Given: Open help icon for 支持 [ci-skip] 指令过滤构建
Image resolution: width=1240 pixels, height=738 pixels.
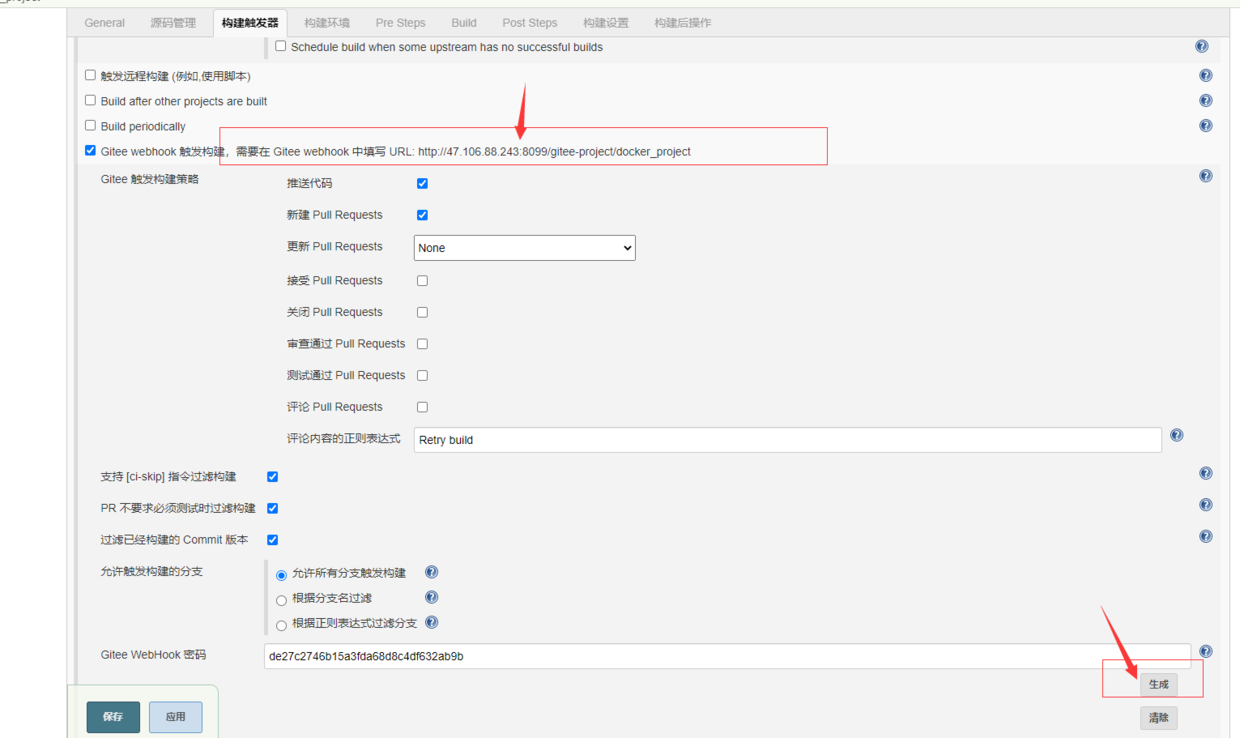Looking at the screenshot, I should coord(1206,473).
